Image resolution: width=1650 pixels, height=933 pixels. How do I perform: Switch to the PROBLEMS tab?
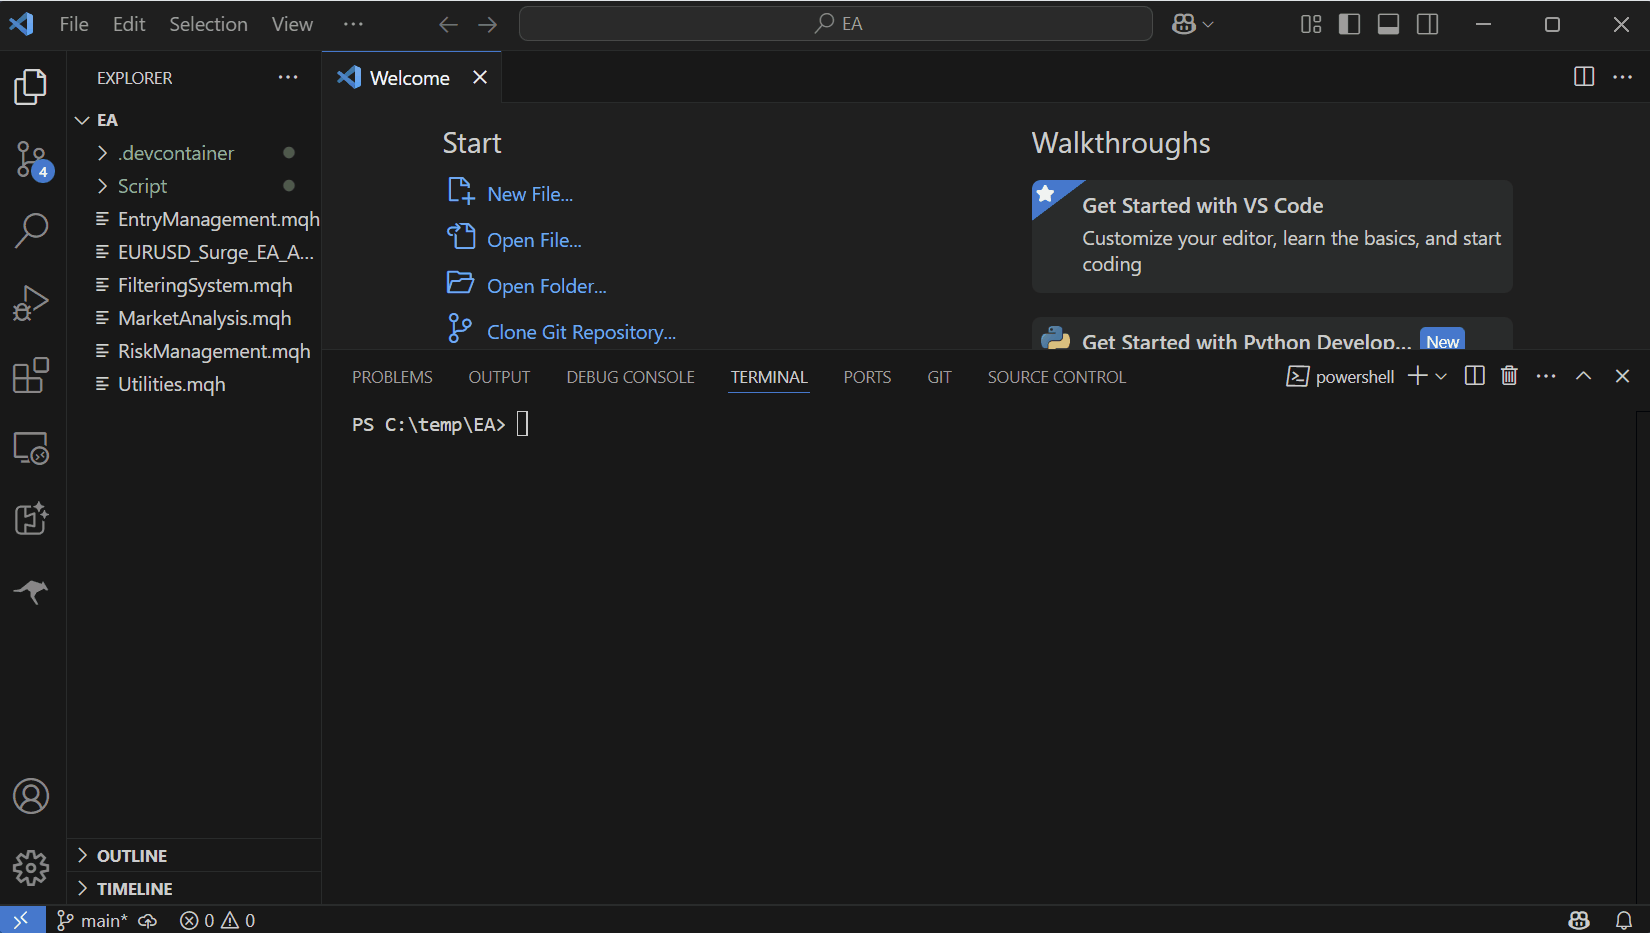coord(392,377)
